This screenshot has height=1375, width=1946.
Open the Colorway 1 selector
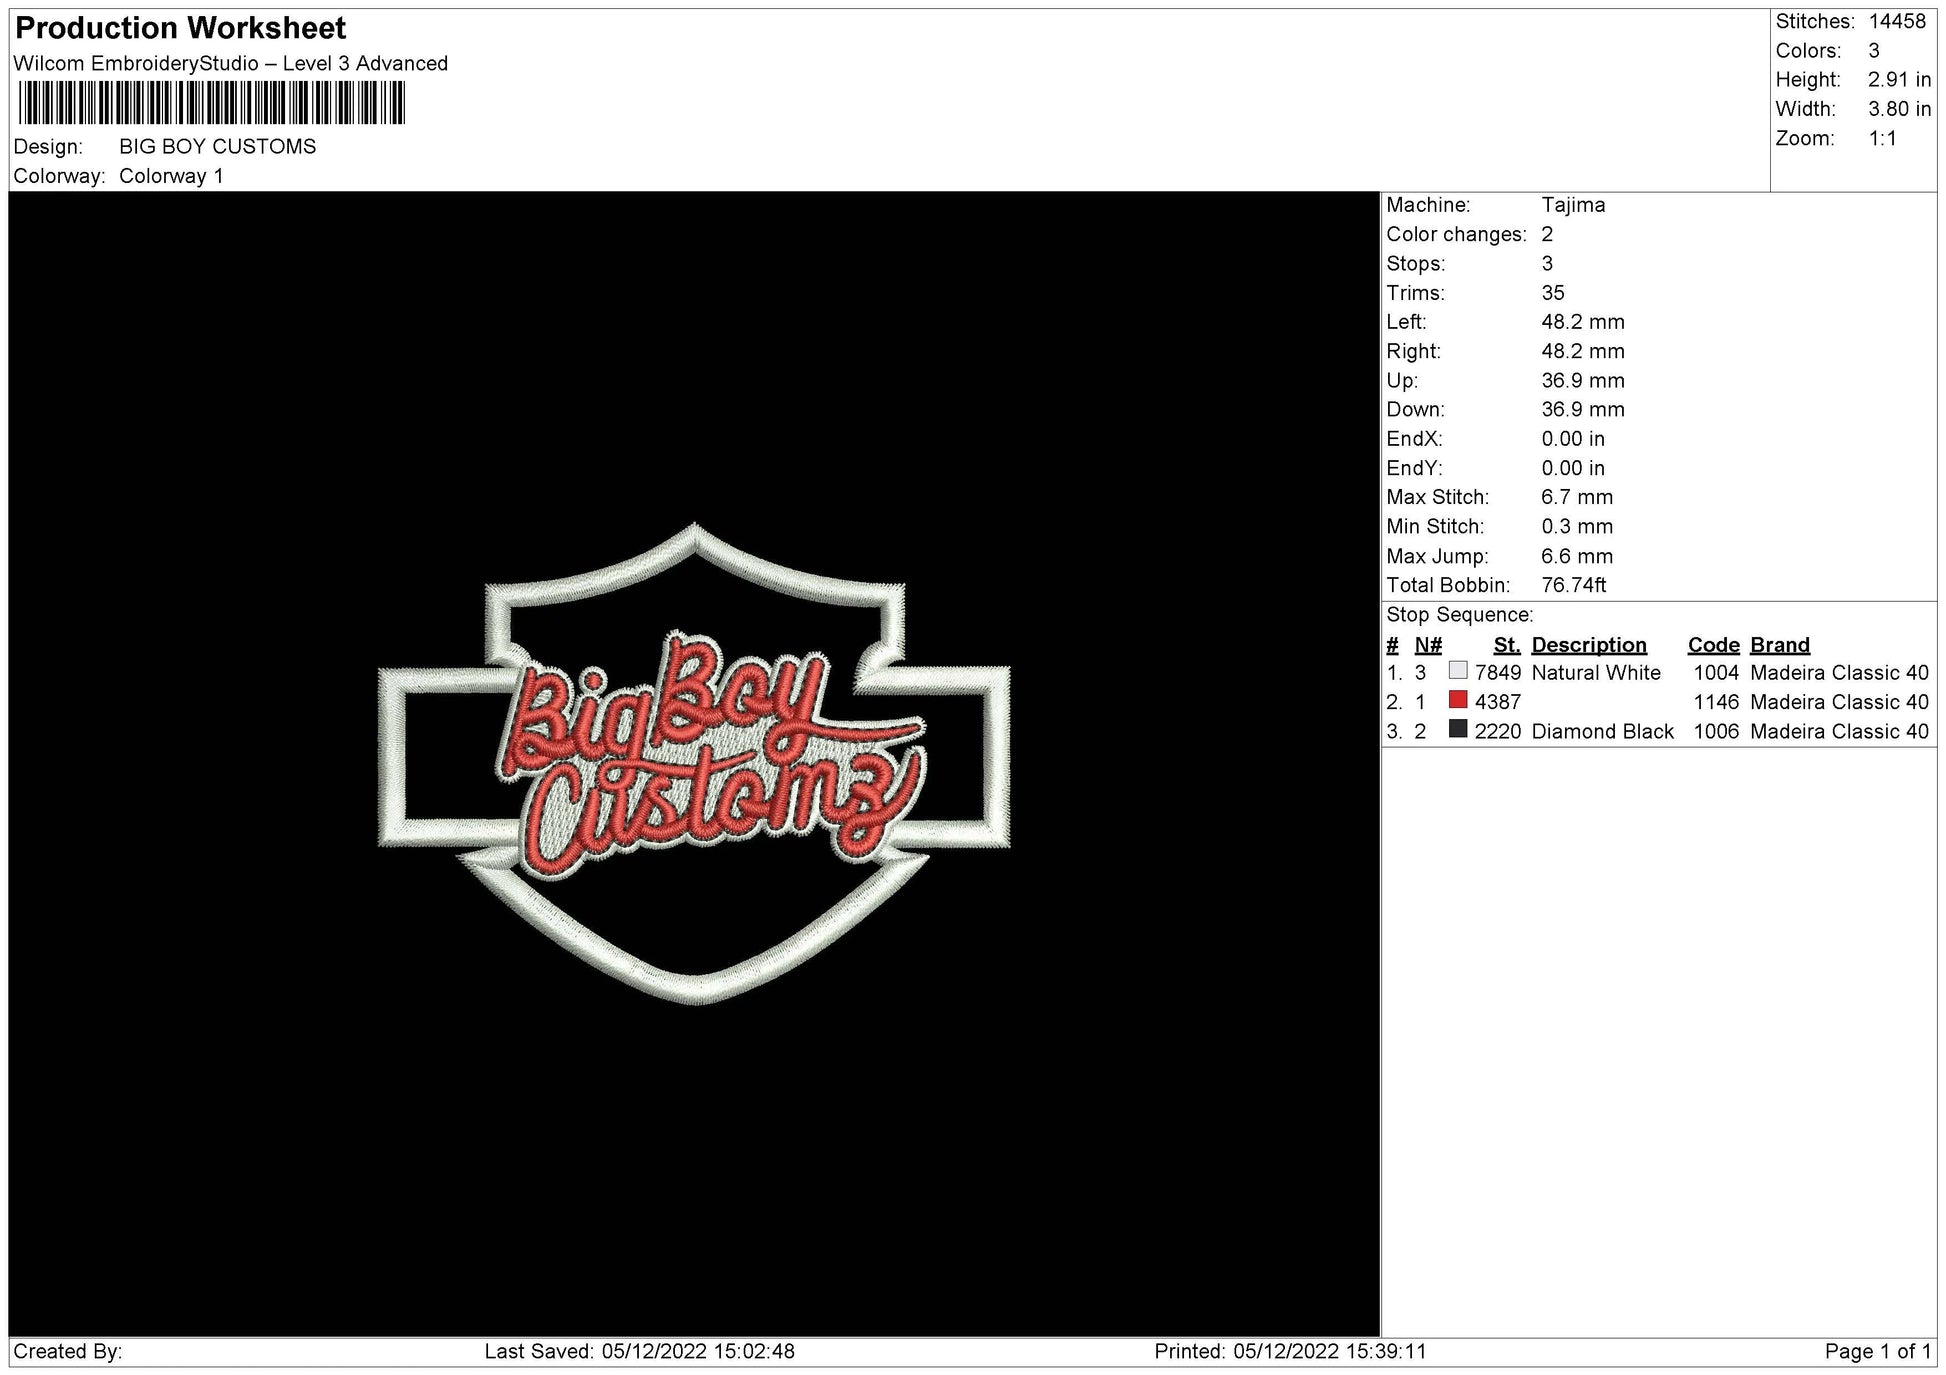click(174, 176)
